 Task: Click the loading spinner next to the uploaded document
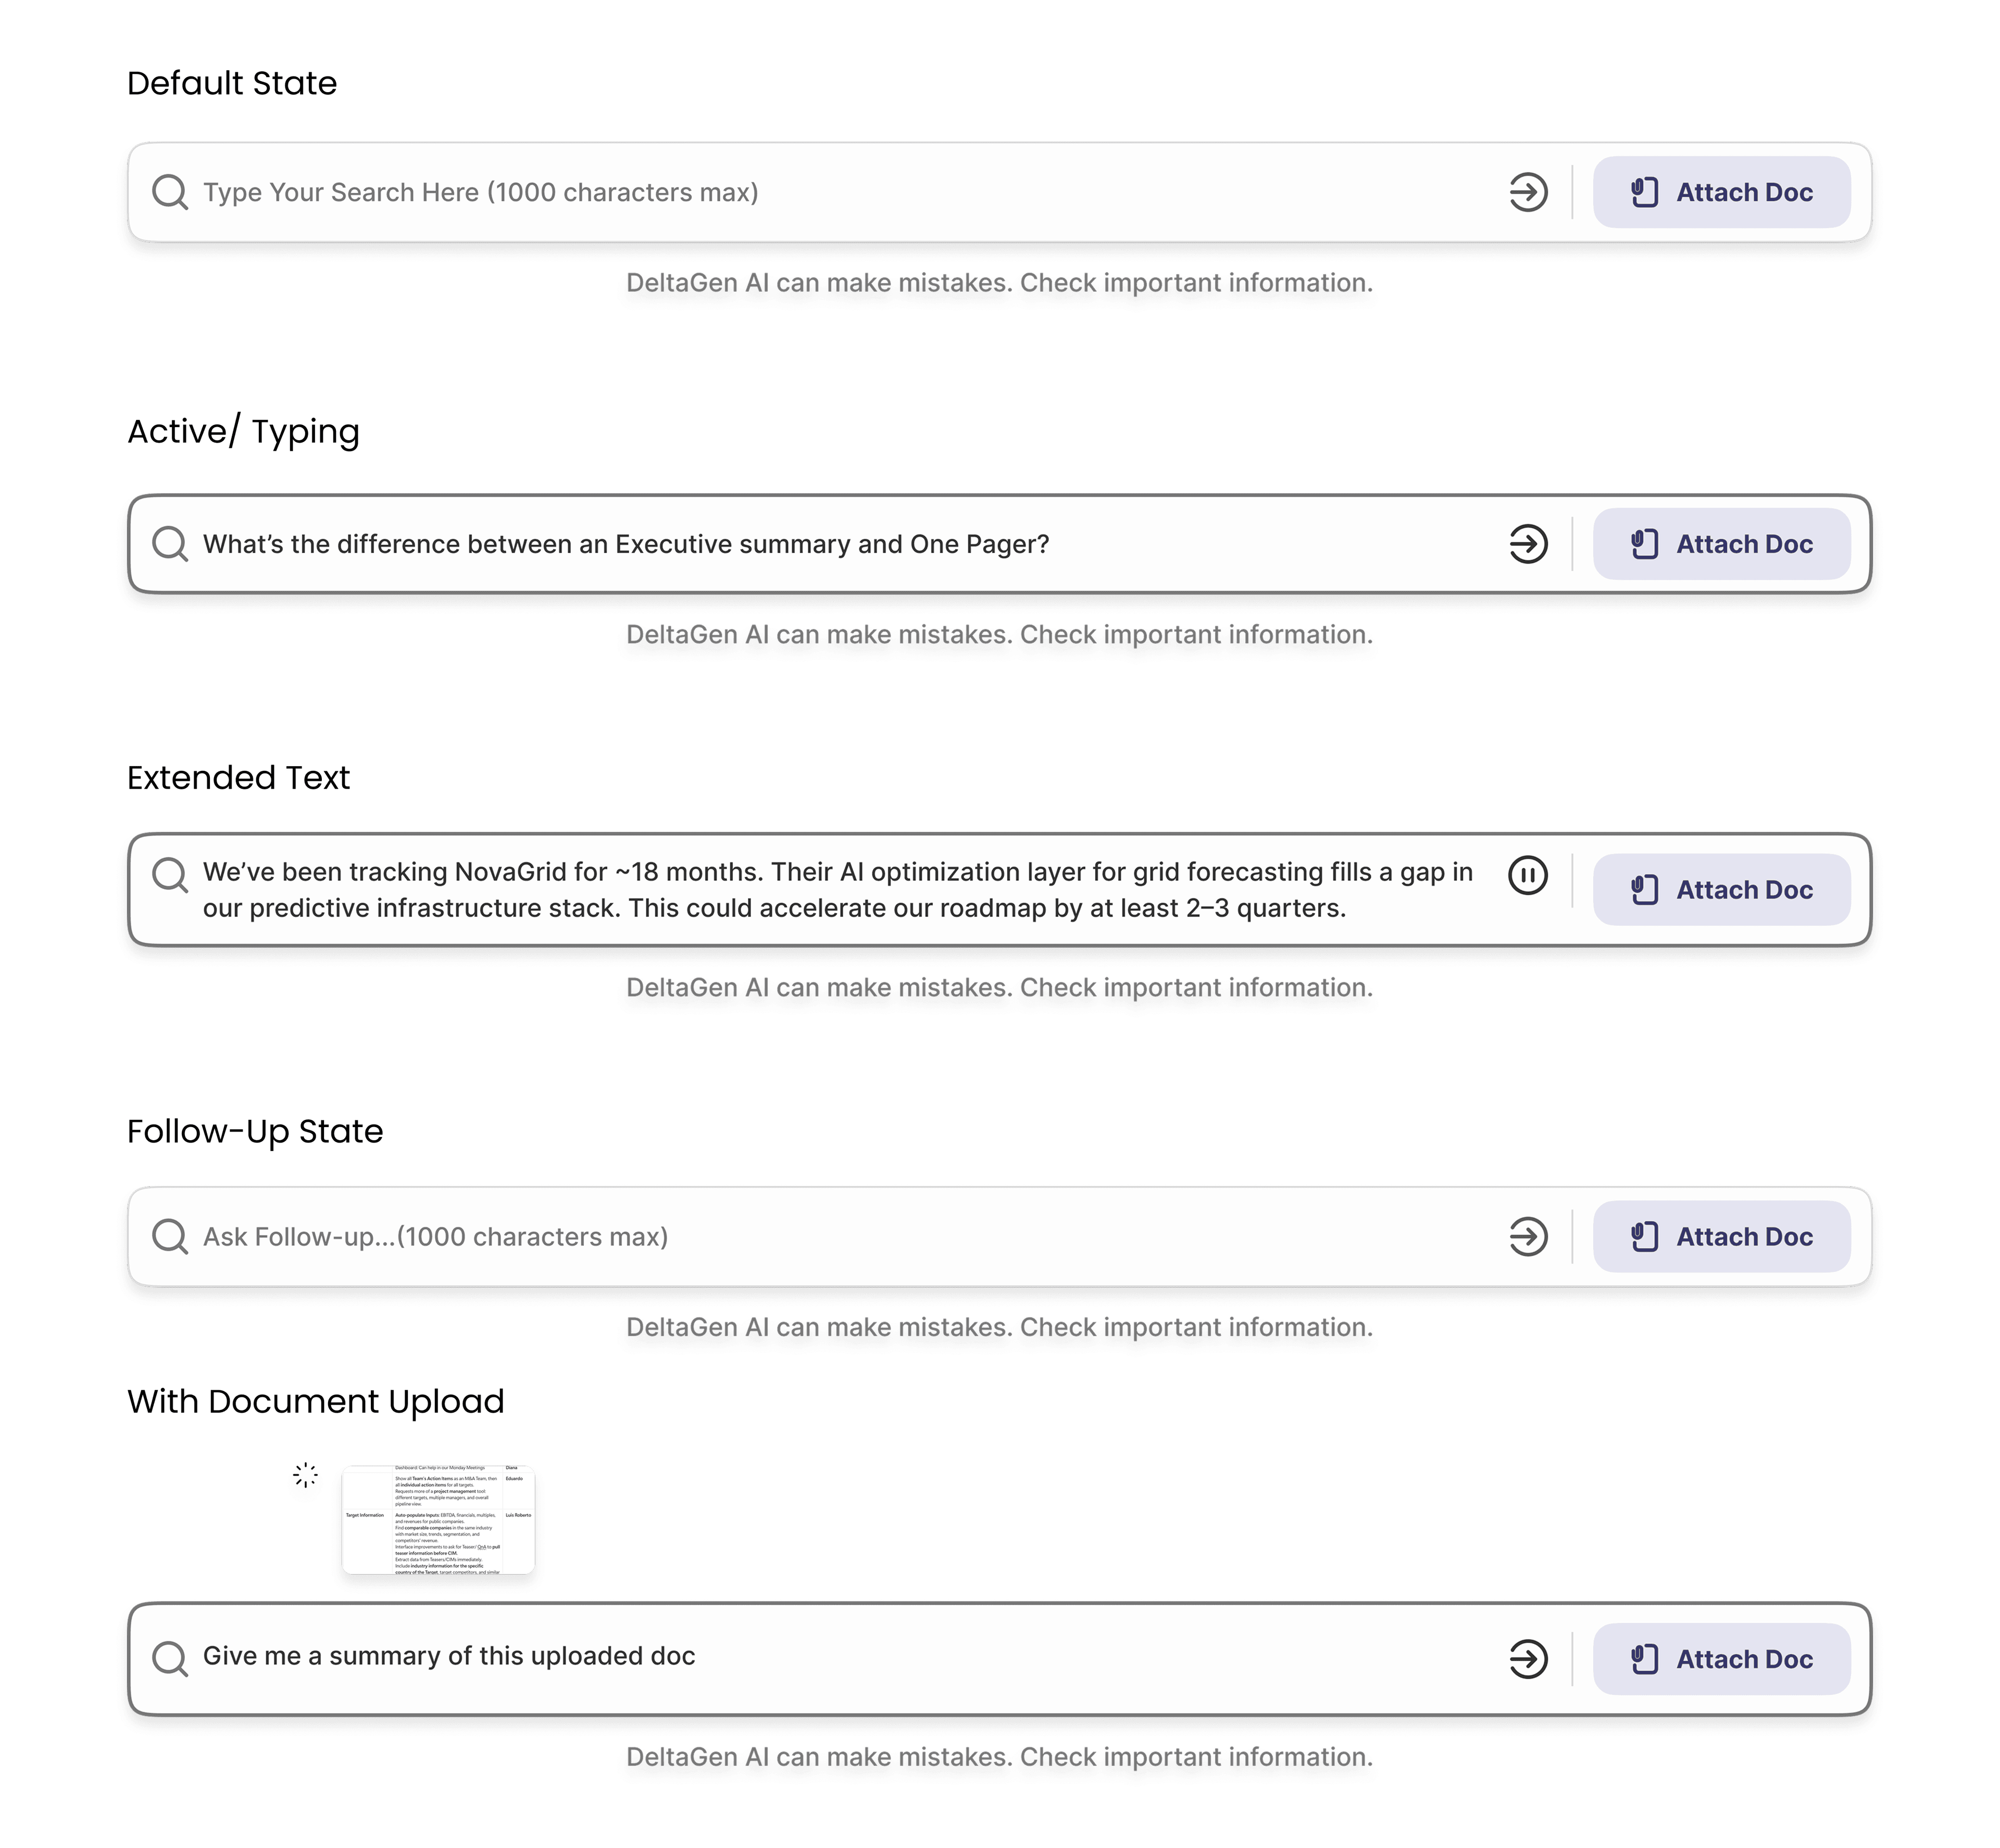point(306,1474)
